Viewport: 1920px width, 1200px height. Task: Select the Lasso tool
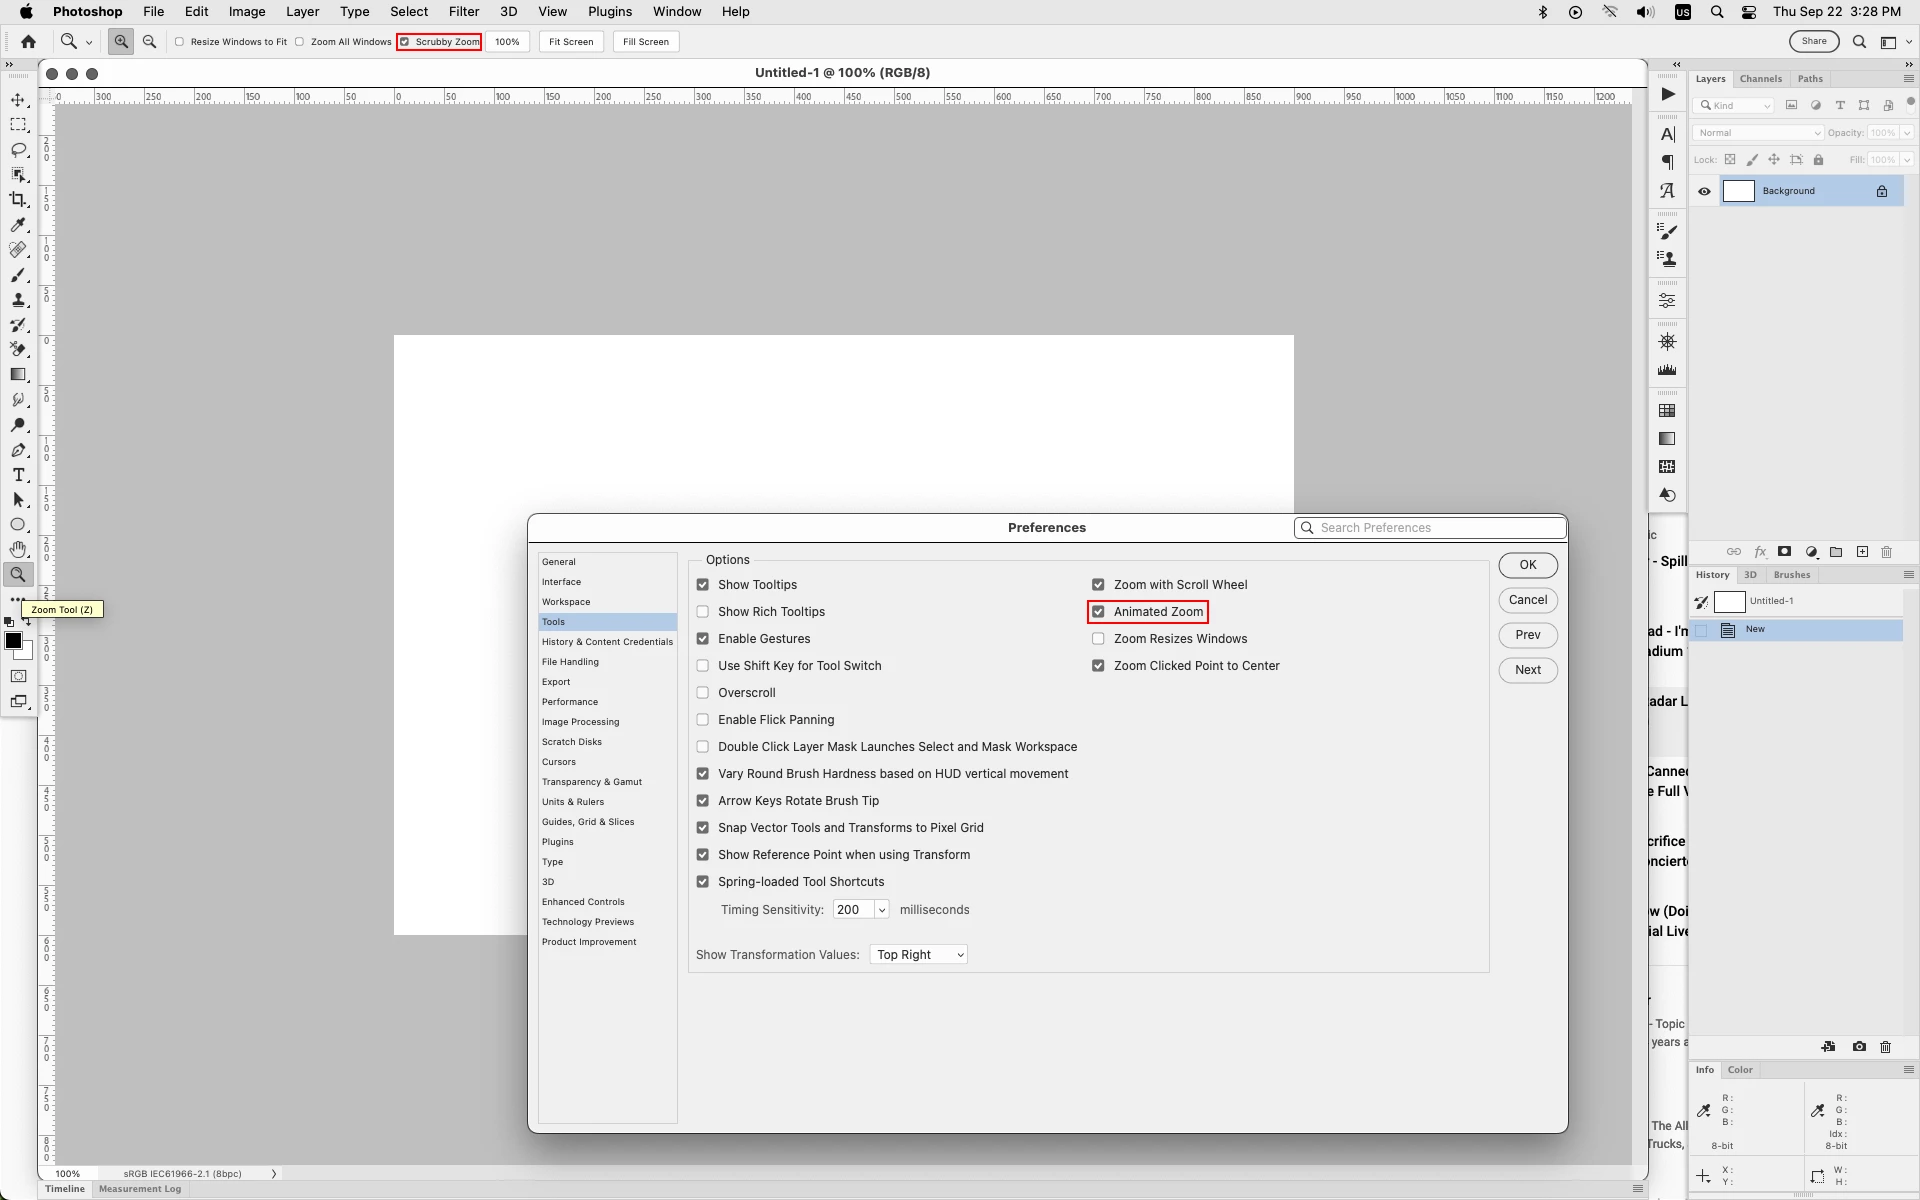[x=18, y=150]
